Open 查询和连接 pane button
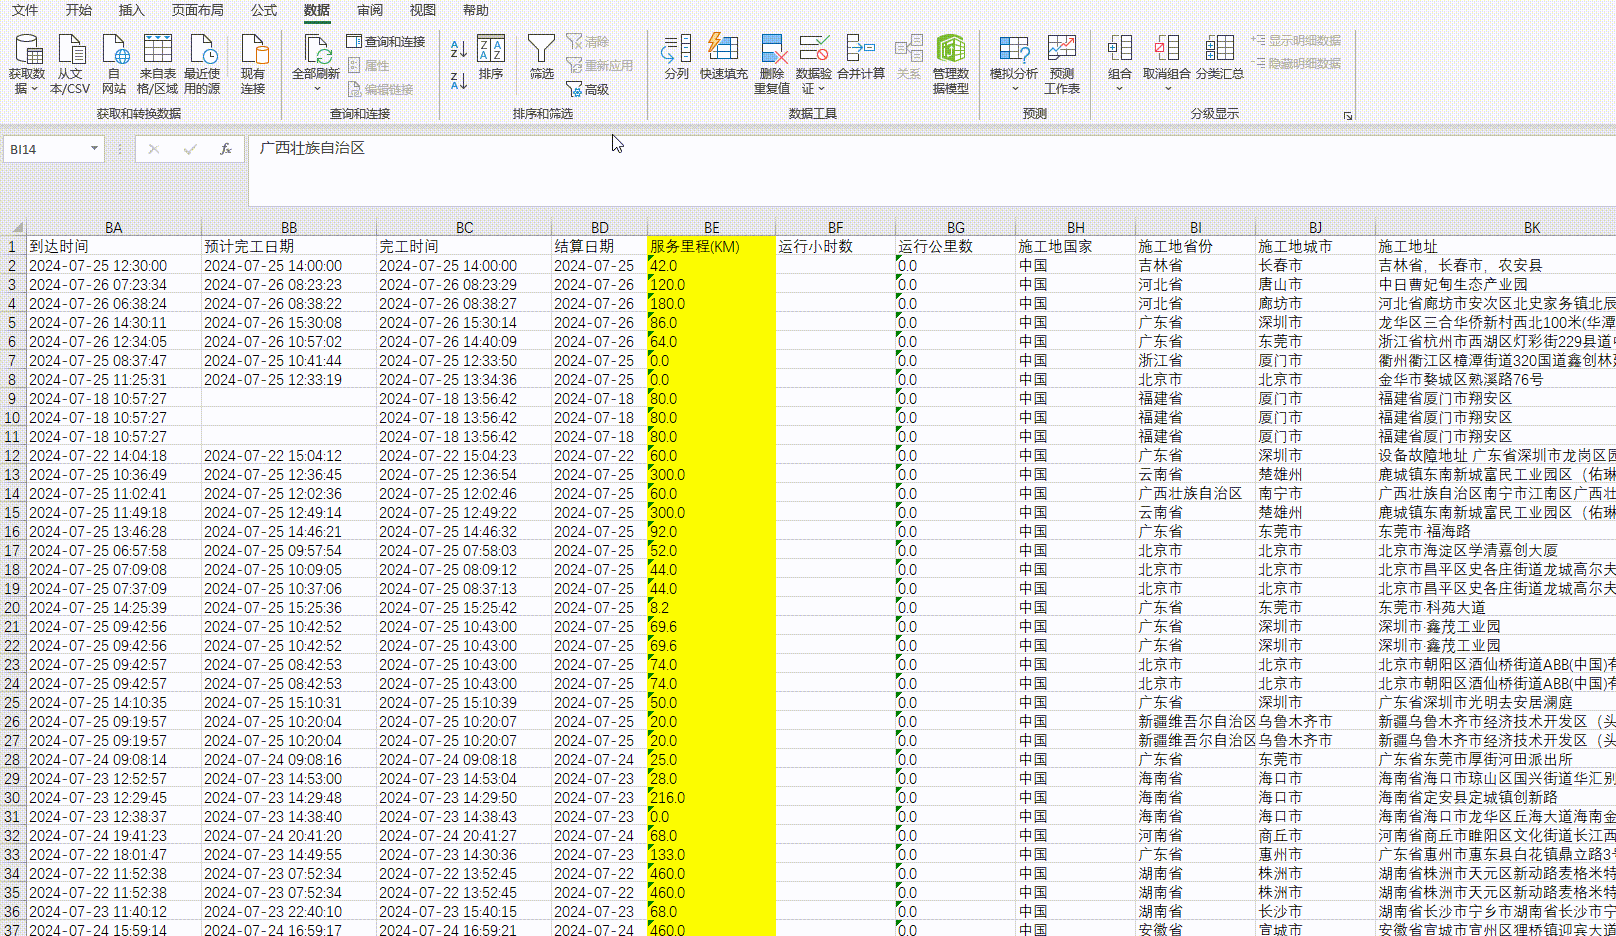The height and width of the screenshot is (936, 1616). 386,41
